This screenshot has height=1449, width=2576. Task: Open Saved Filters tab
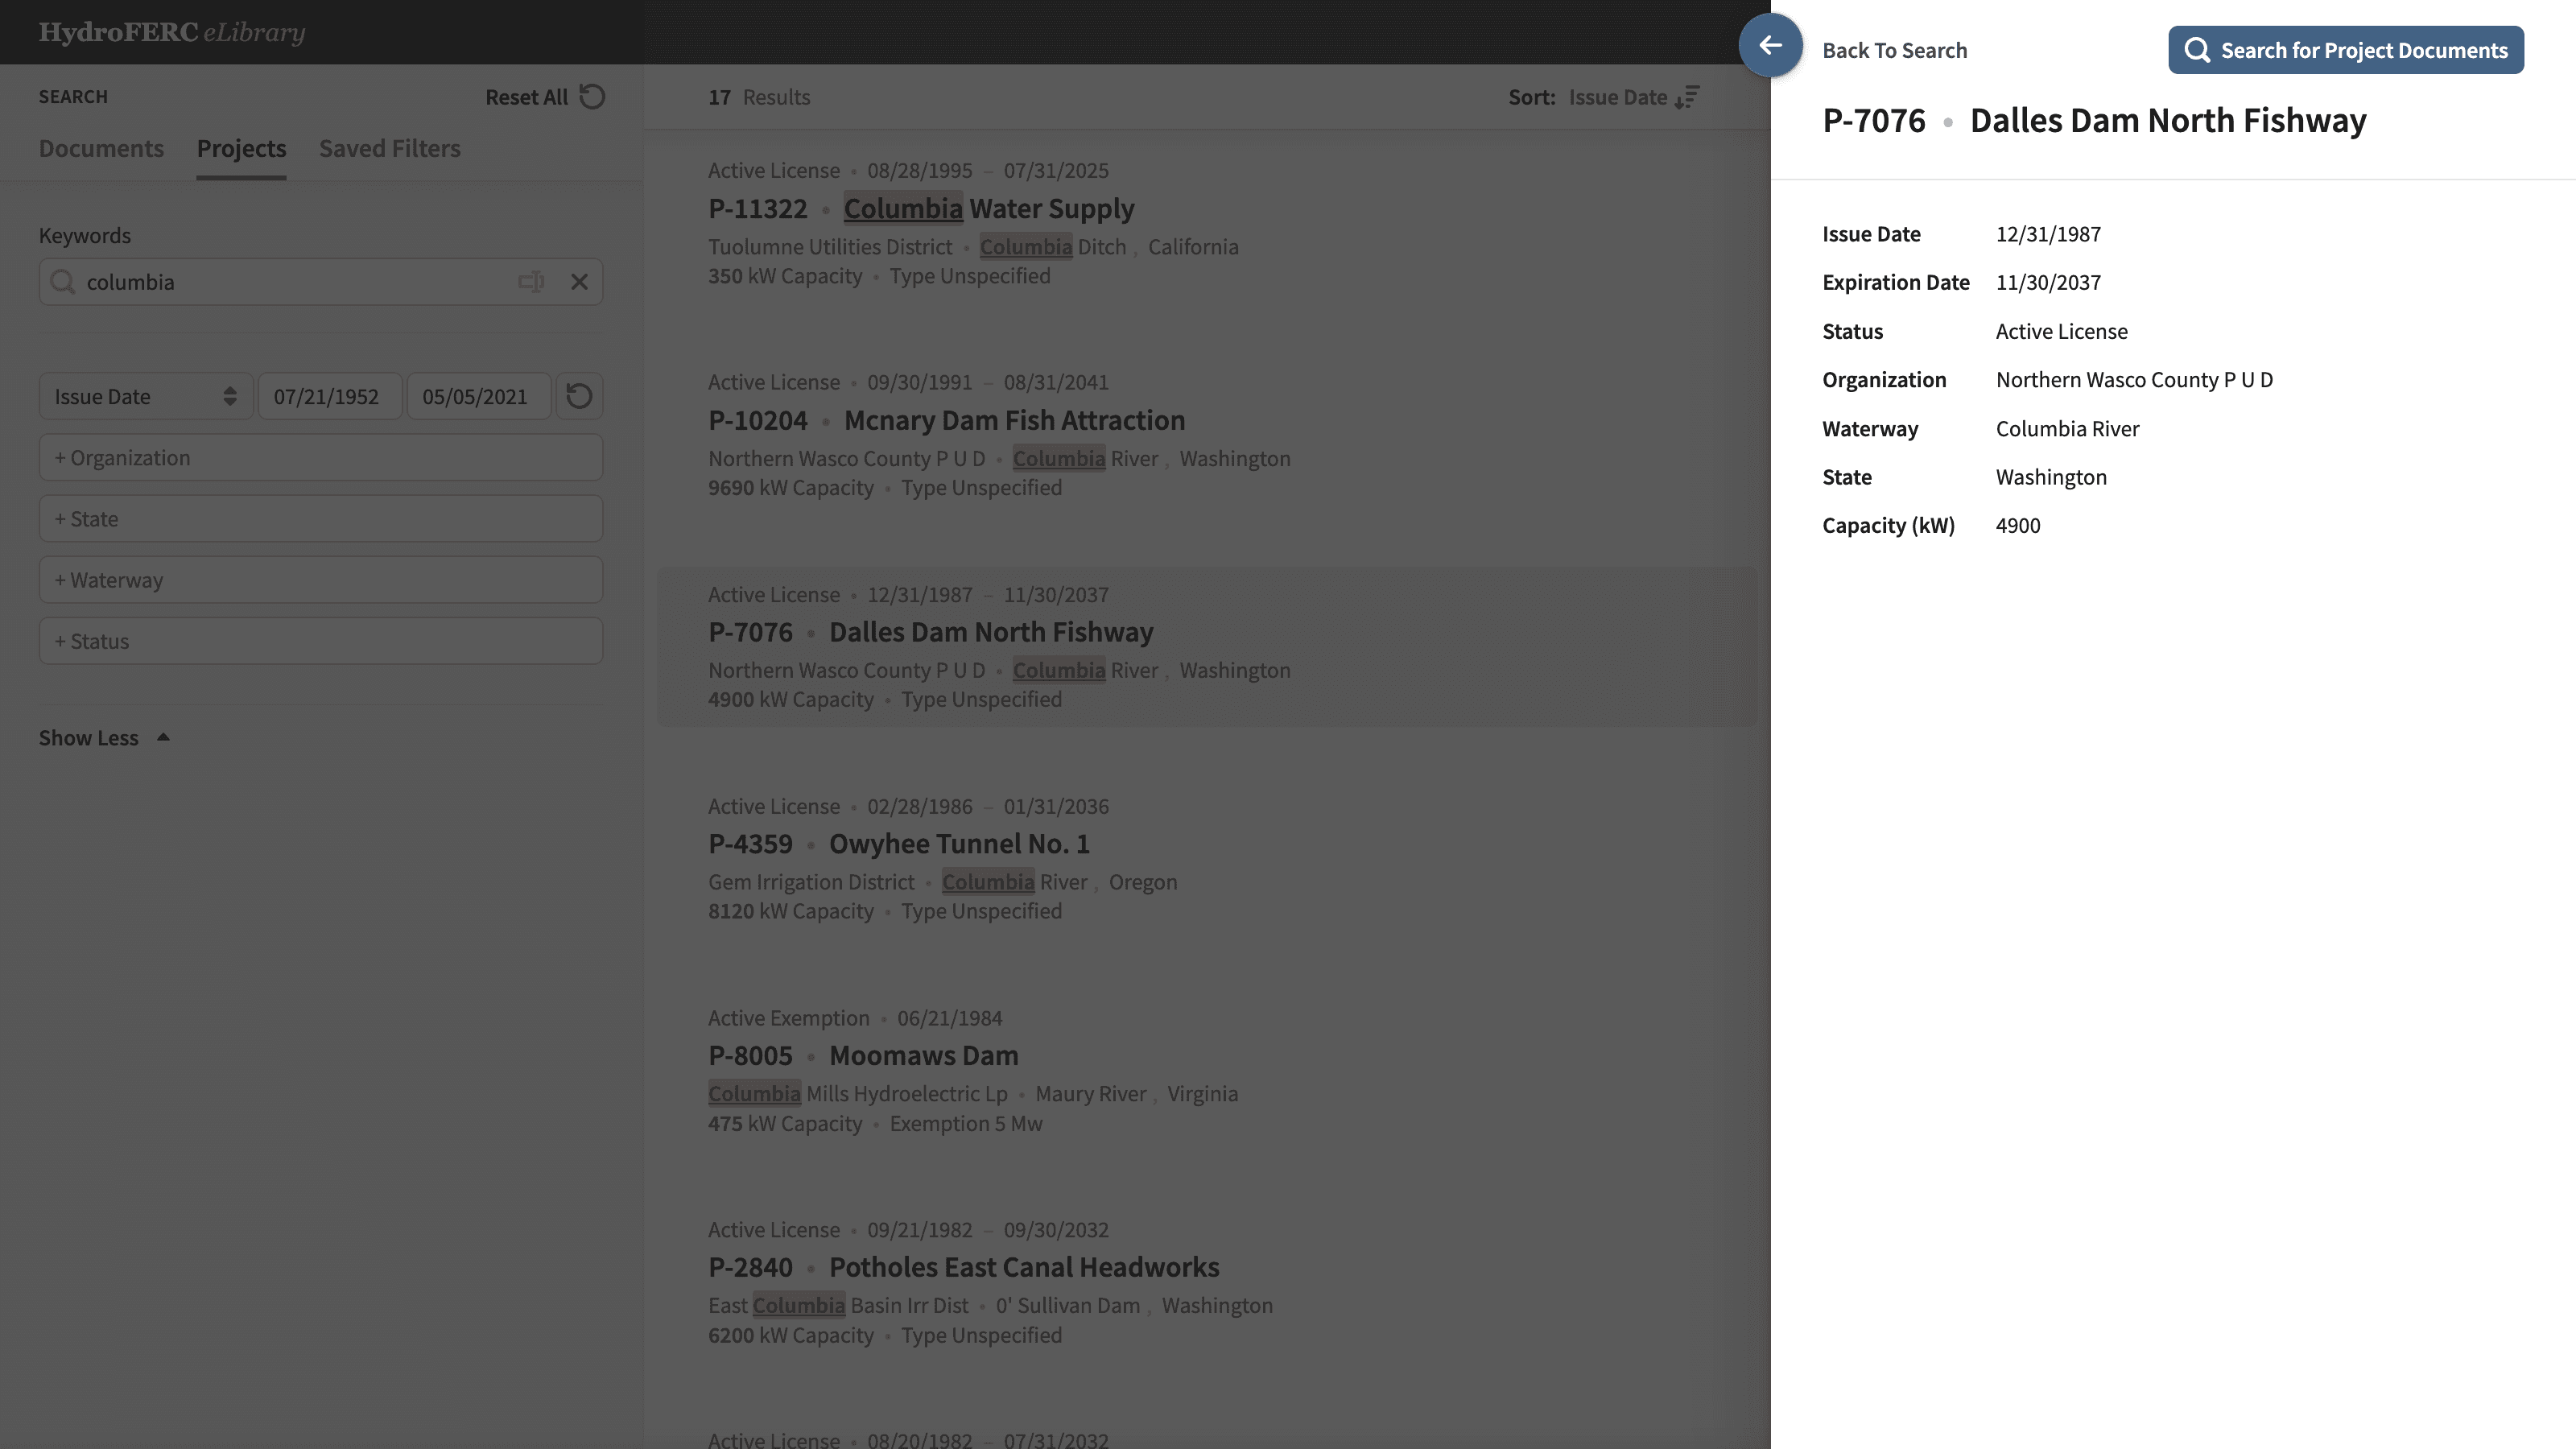pyautogui.click(x=390, y=148)
